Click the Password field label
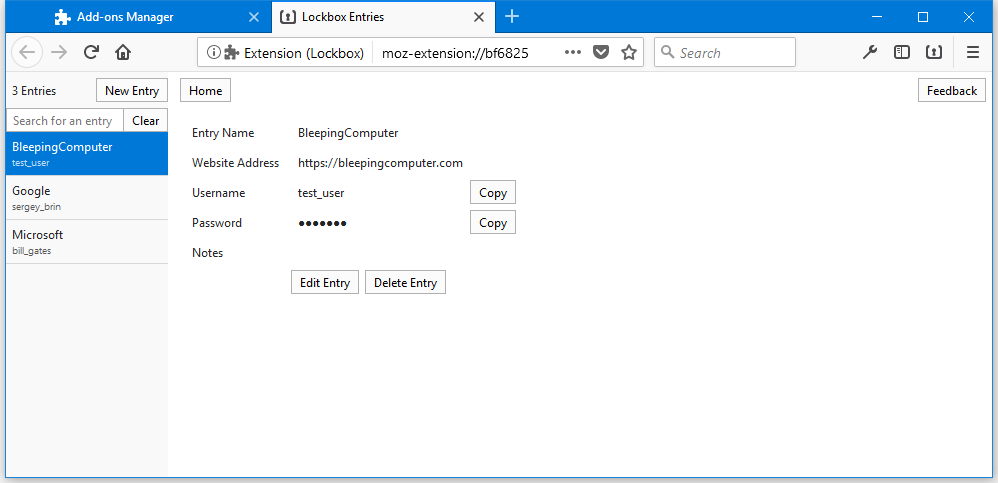Image resolution: width=998 pixels, height=483 pixels. click(217, 223)
